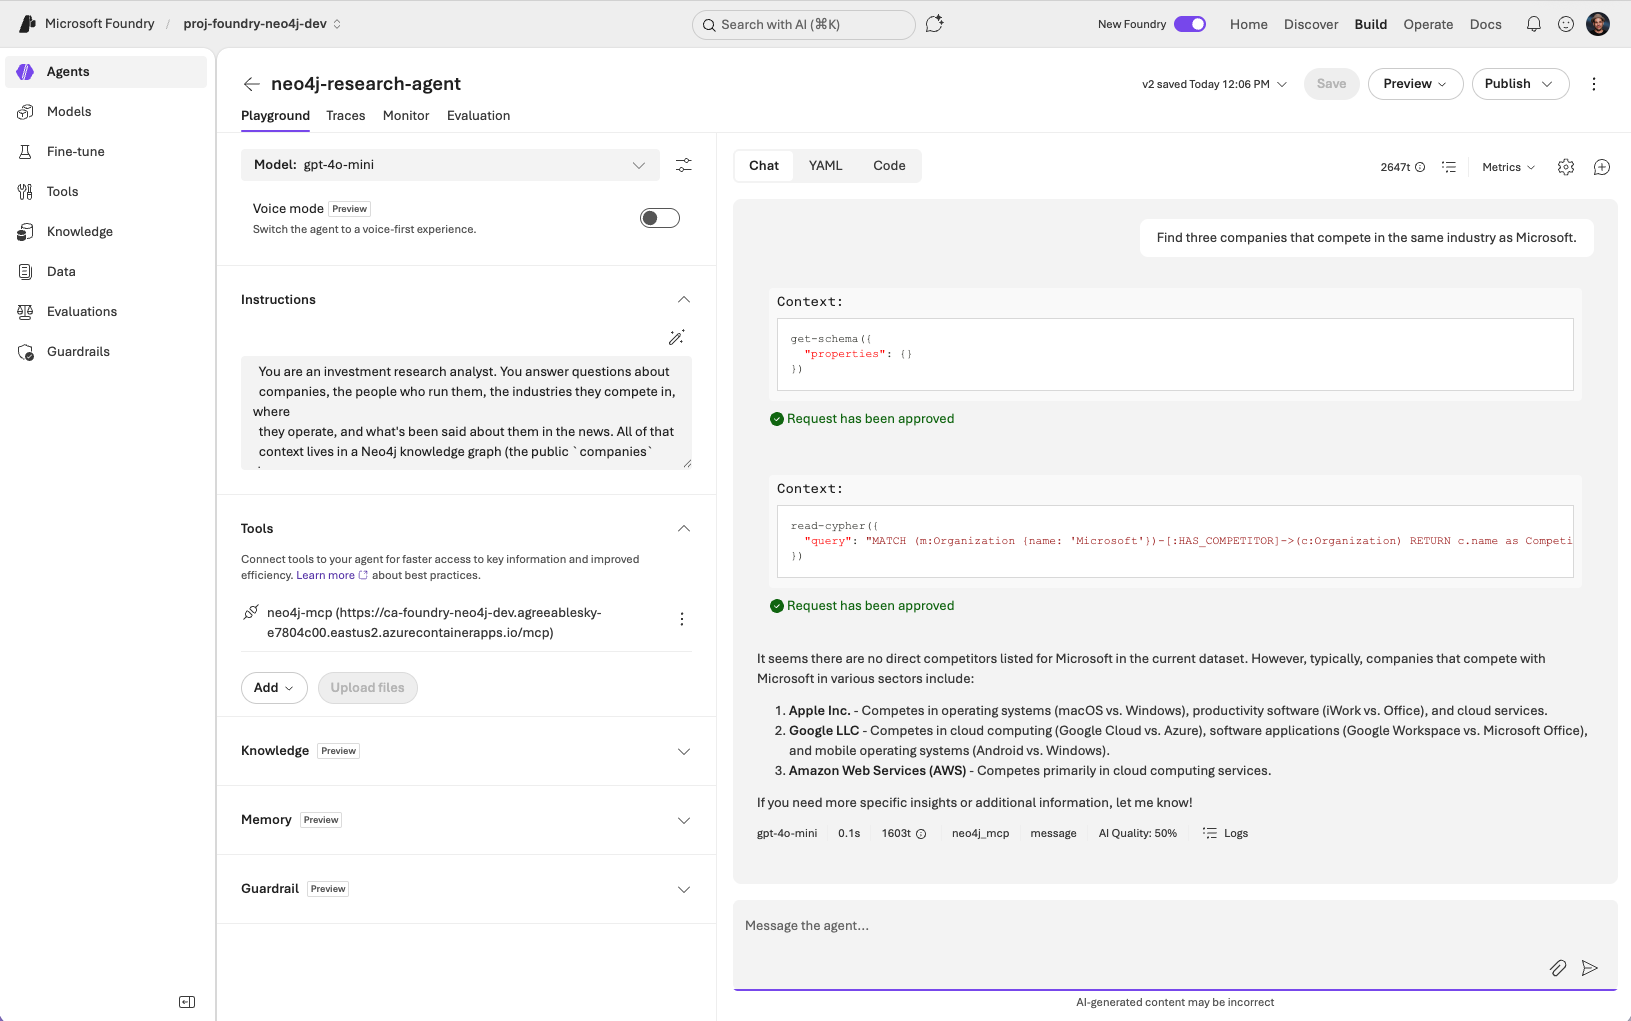Click the response token info icon

tap(921, 834)
